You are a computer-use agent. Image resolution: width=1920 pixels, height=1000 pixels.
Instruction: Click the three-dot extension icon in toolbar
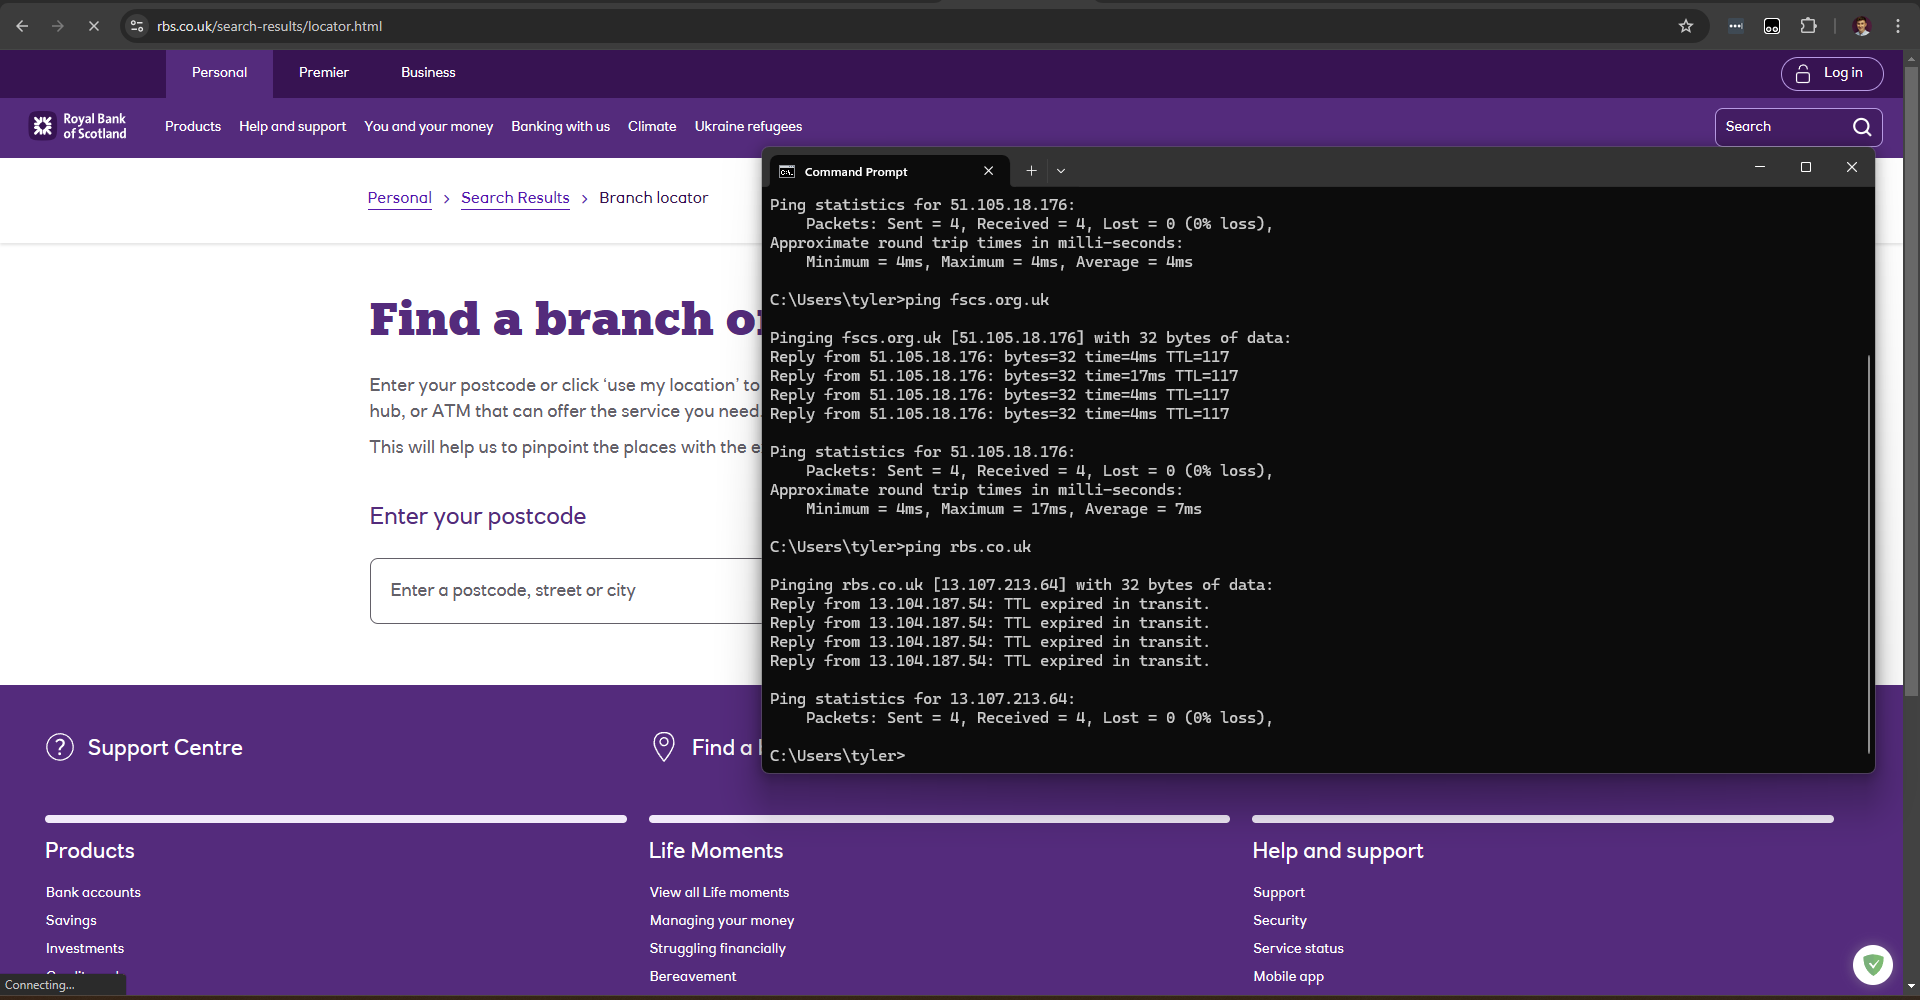pos(1735,26)
